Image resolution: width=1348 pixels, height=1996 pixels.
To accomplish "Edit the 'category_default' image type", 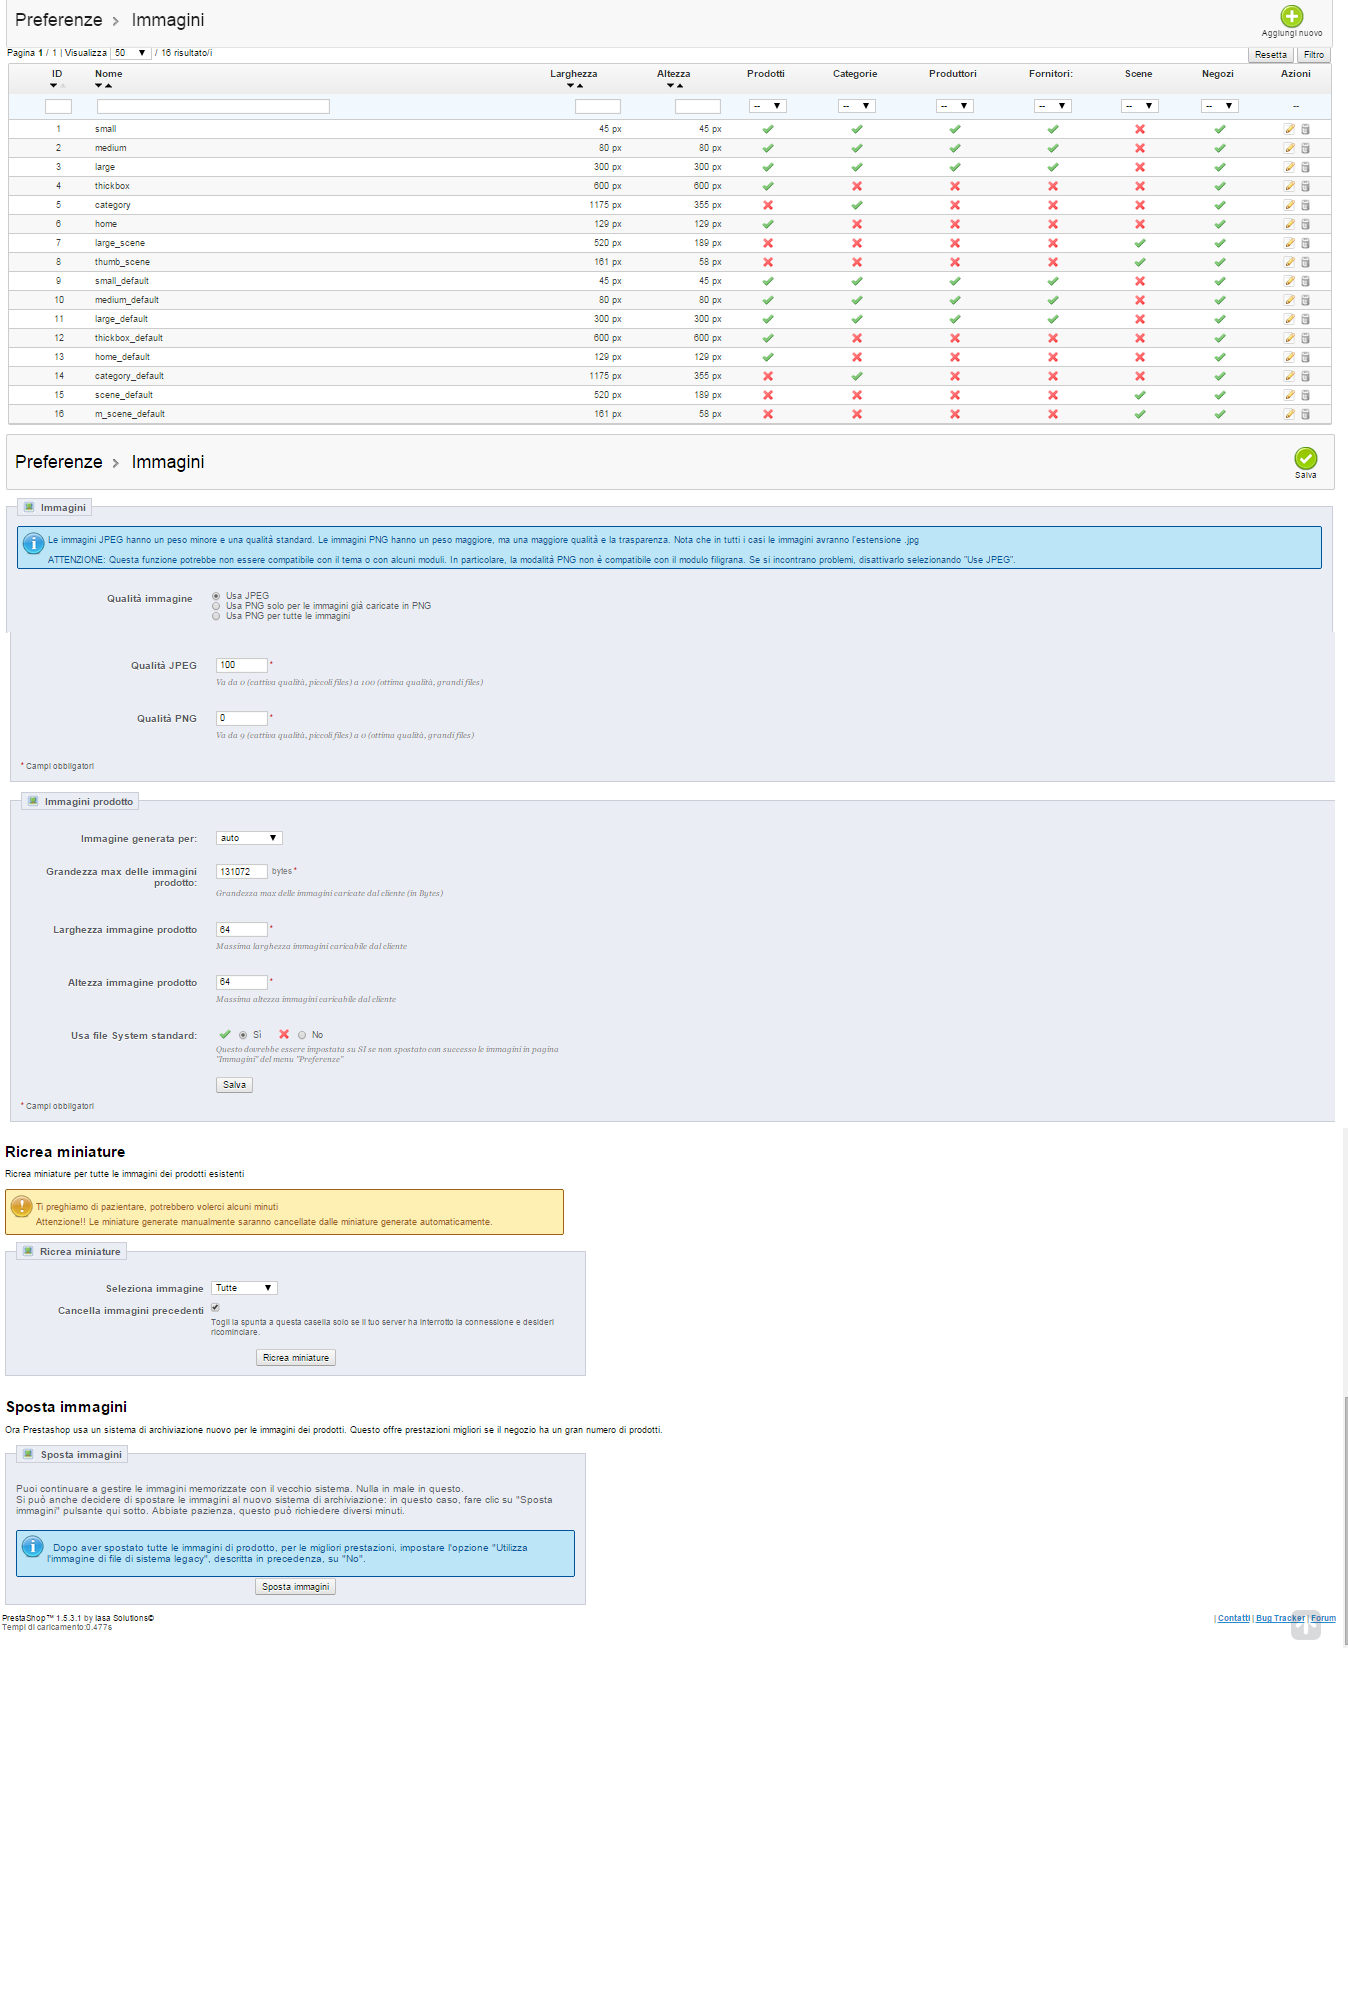I will 1289,376.
